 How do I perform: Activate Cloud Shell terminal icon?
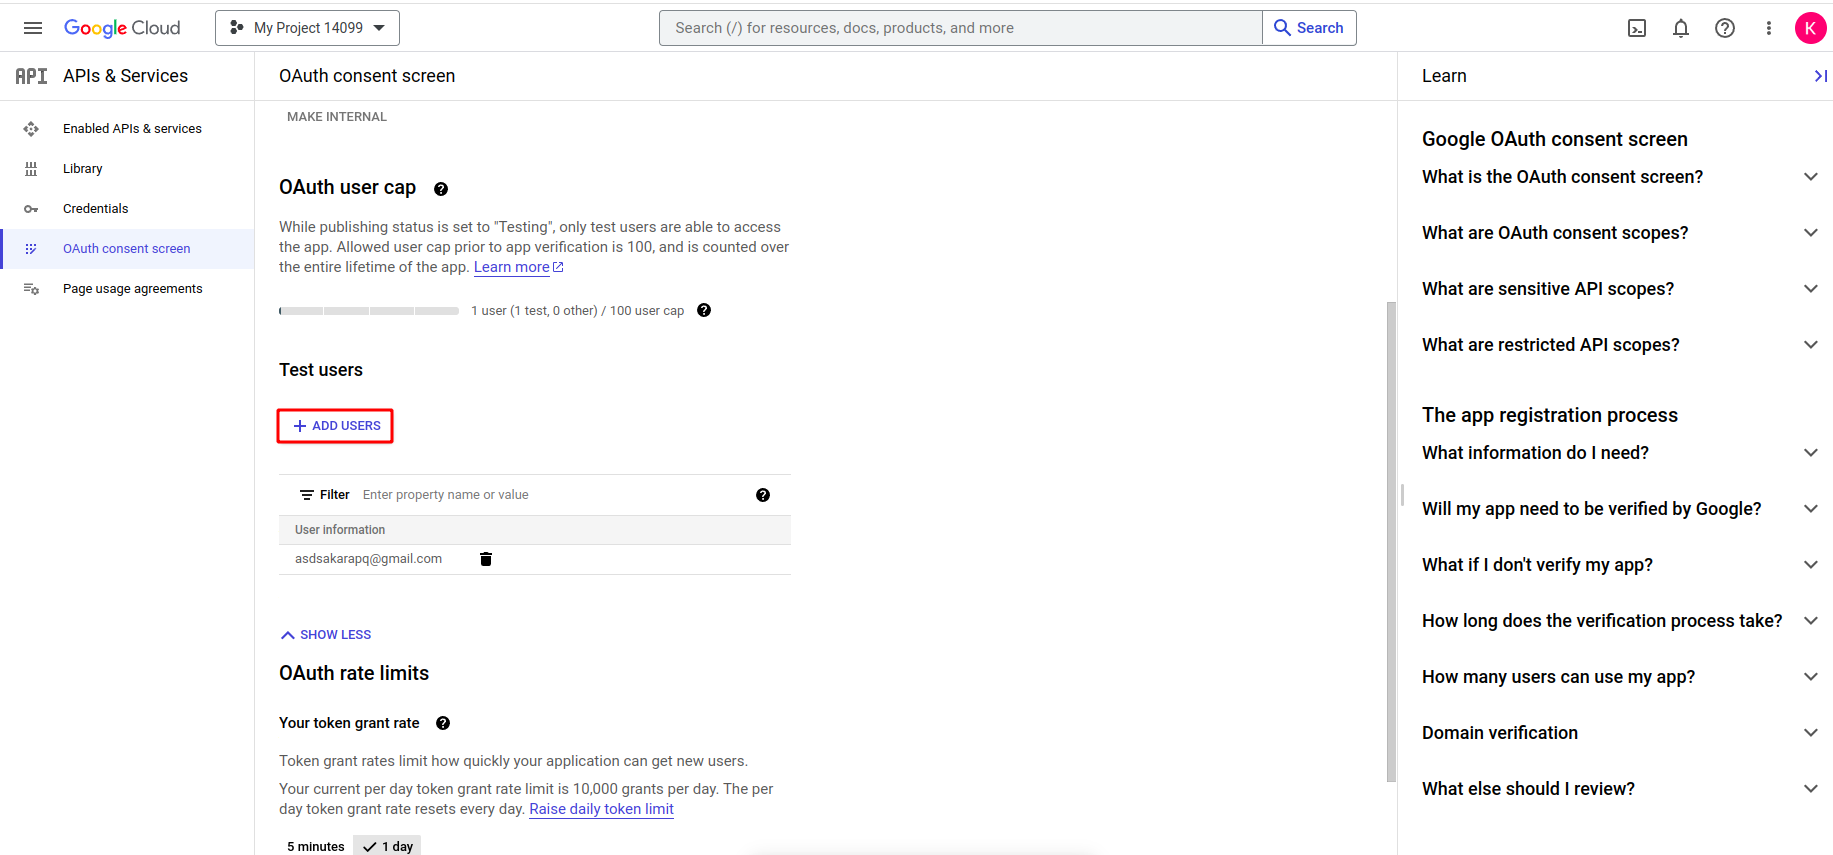click(x=1637, y=28)
